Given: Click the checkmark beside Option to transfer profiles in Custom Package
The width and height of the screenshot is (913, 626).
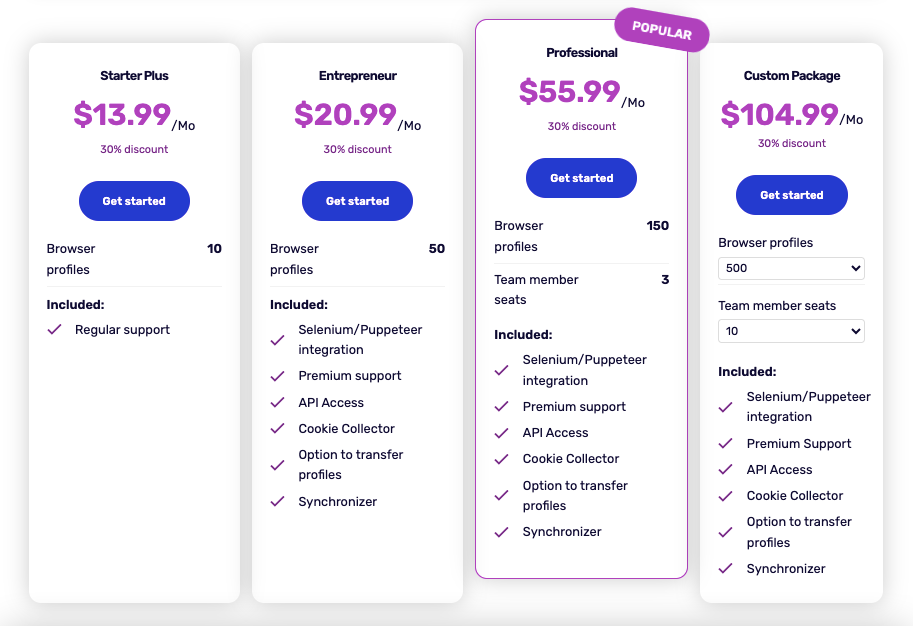Looking at the screenshot, I should (x=724, y=530).
